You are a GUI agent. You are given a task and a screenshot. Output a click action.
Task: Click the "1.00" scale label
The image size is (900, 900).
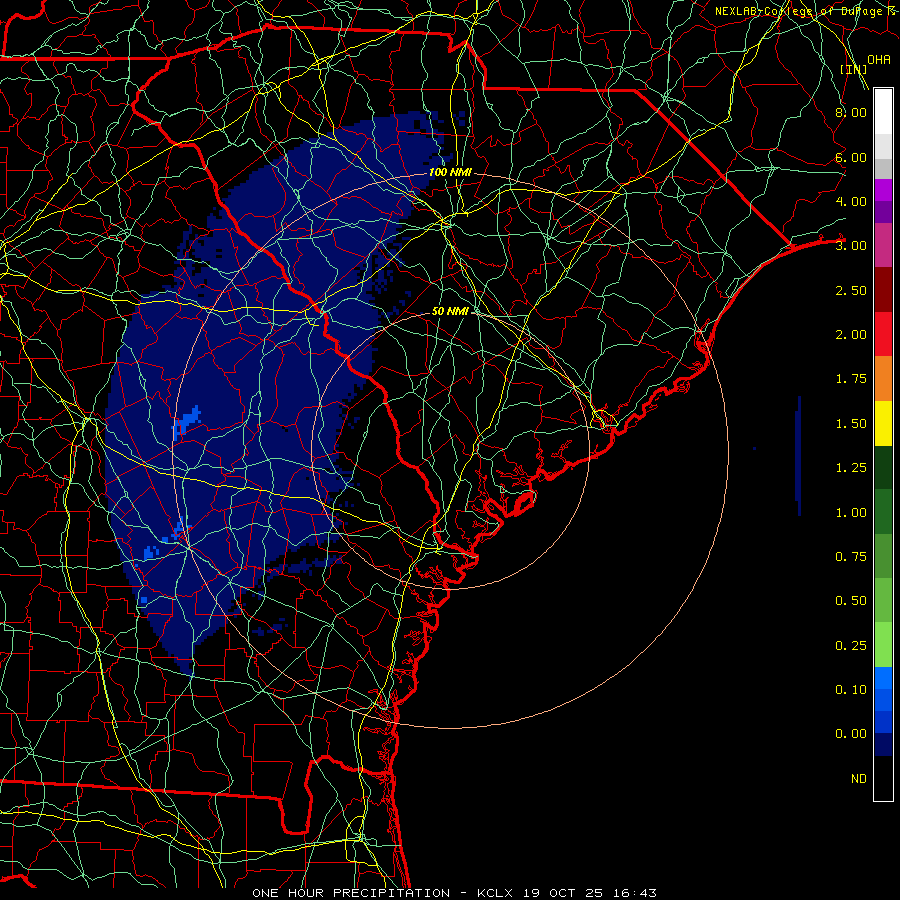(851, 513)
